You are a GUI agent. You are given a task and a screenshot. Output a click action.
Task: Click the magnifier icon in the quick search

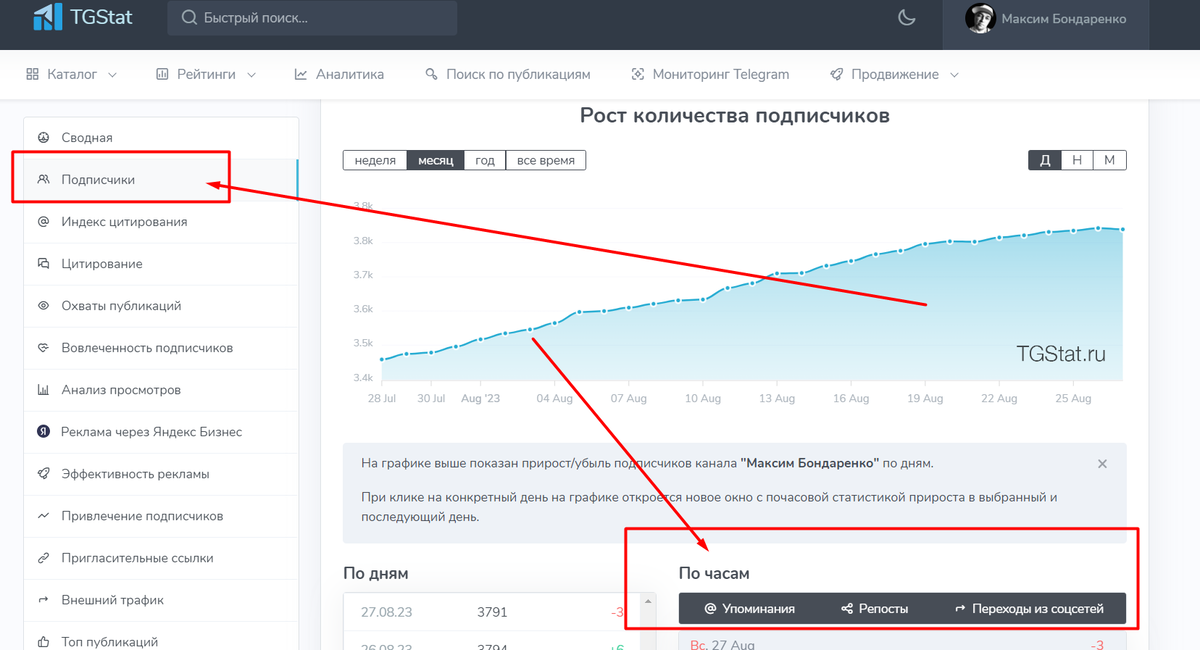(x=189, y=18)
